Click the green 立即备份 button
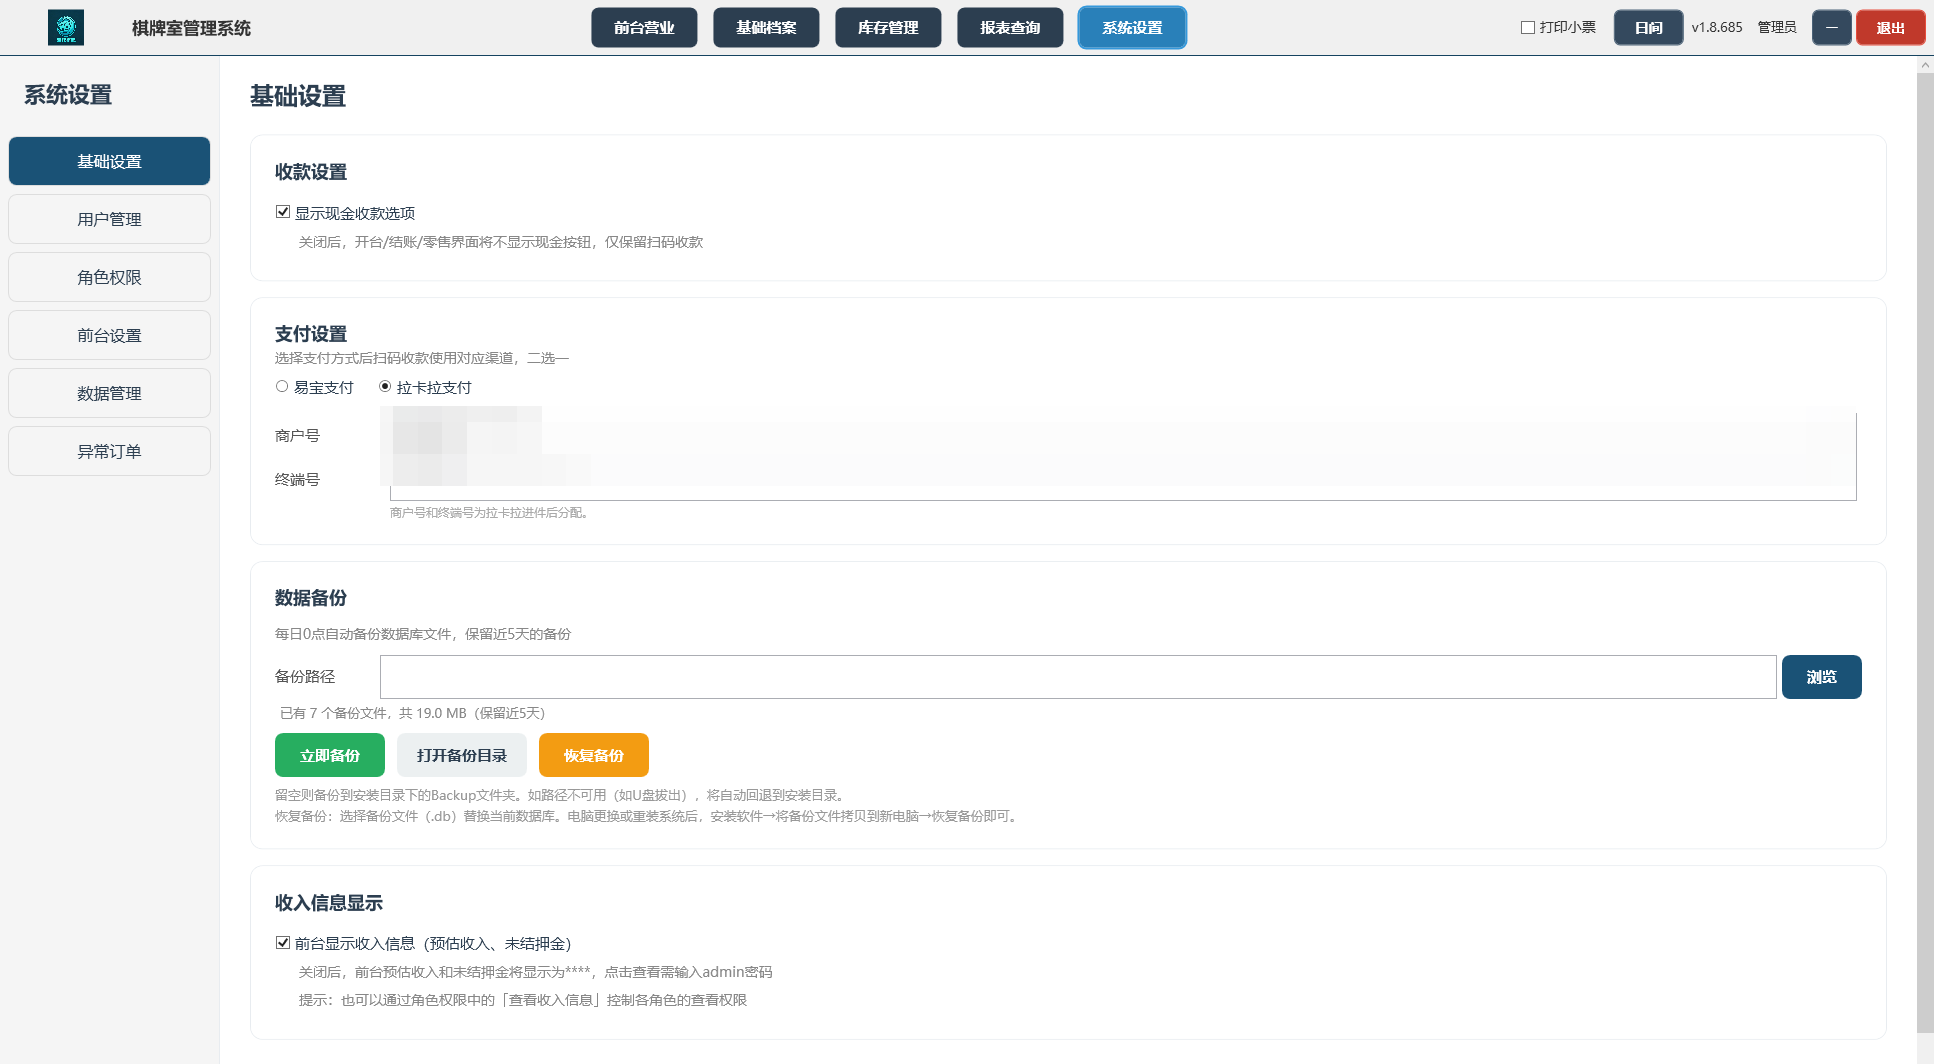This screenshot has width=1934, height=1064. 330,755
